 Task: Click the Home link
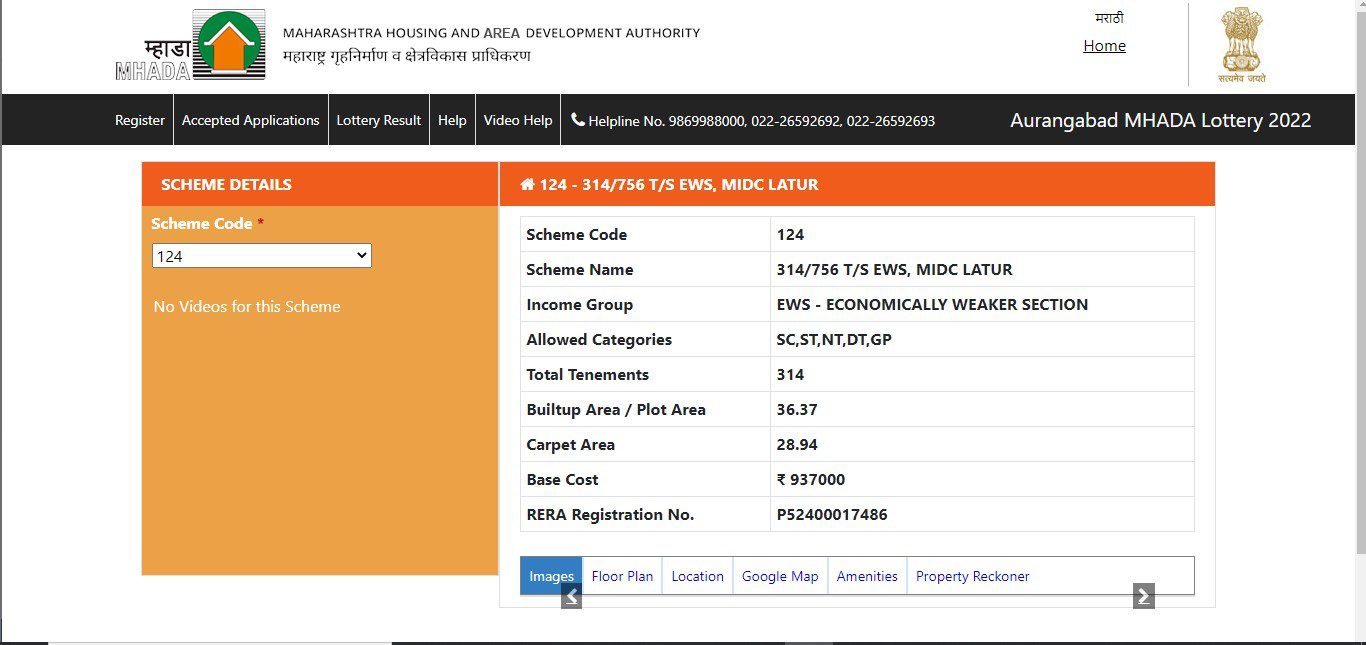click(x=1104, y=46)
